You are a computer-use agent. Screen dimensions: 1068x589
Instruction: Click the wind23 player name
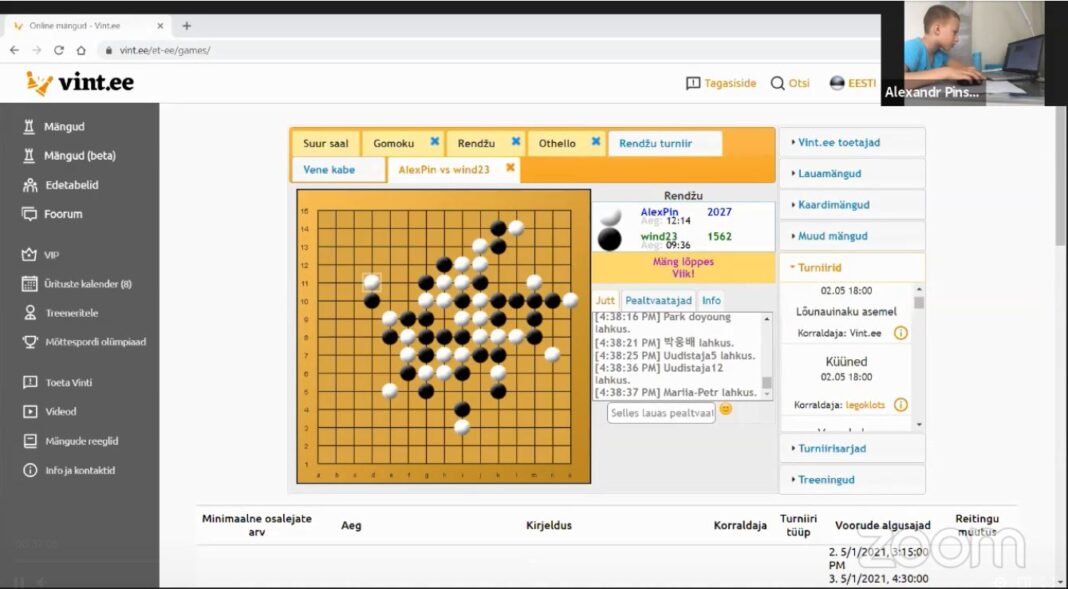(659, 236)
